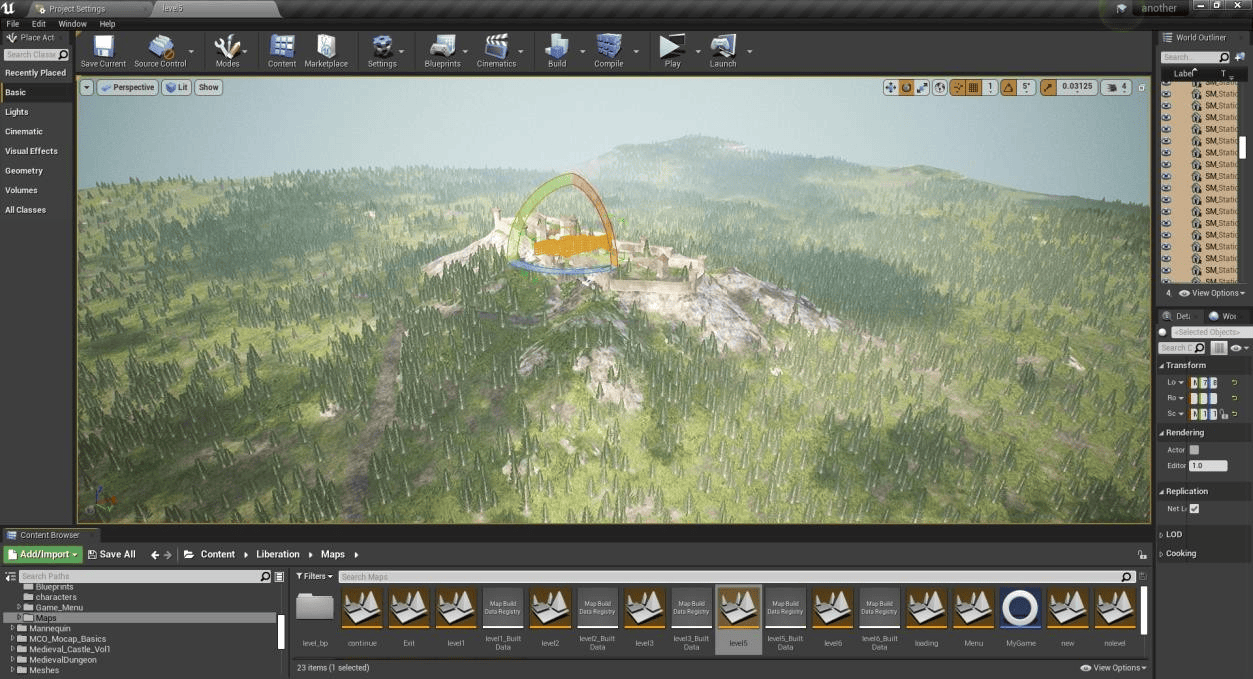Image resolution: width=1253 pixels, height=679 pixels.
Task: Select the MyGame asset thumbnail
Action: click(1020, 618)
